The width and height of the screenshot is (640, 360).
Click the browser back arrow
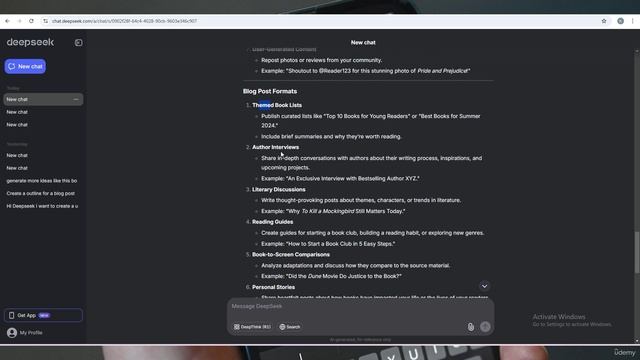tap(7, 21)
